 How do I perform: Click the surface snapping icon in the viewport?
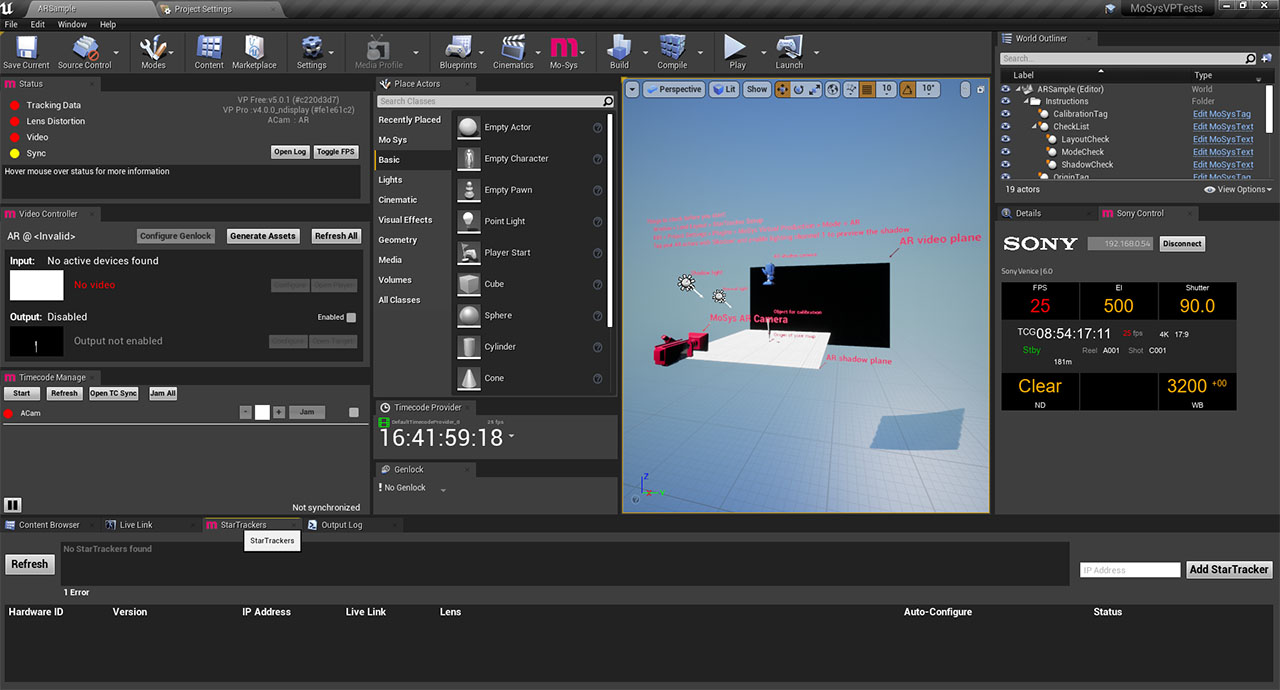pyautogui.click(x=850, y=89)
